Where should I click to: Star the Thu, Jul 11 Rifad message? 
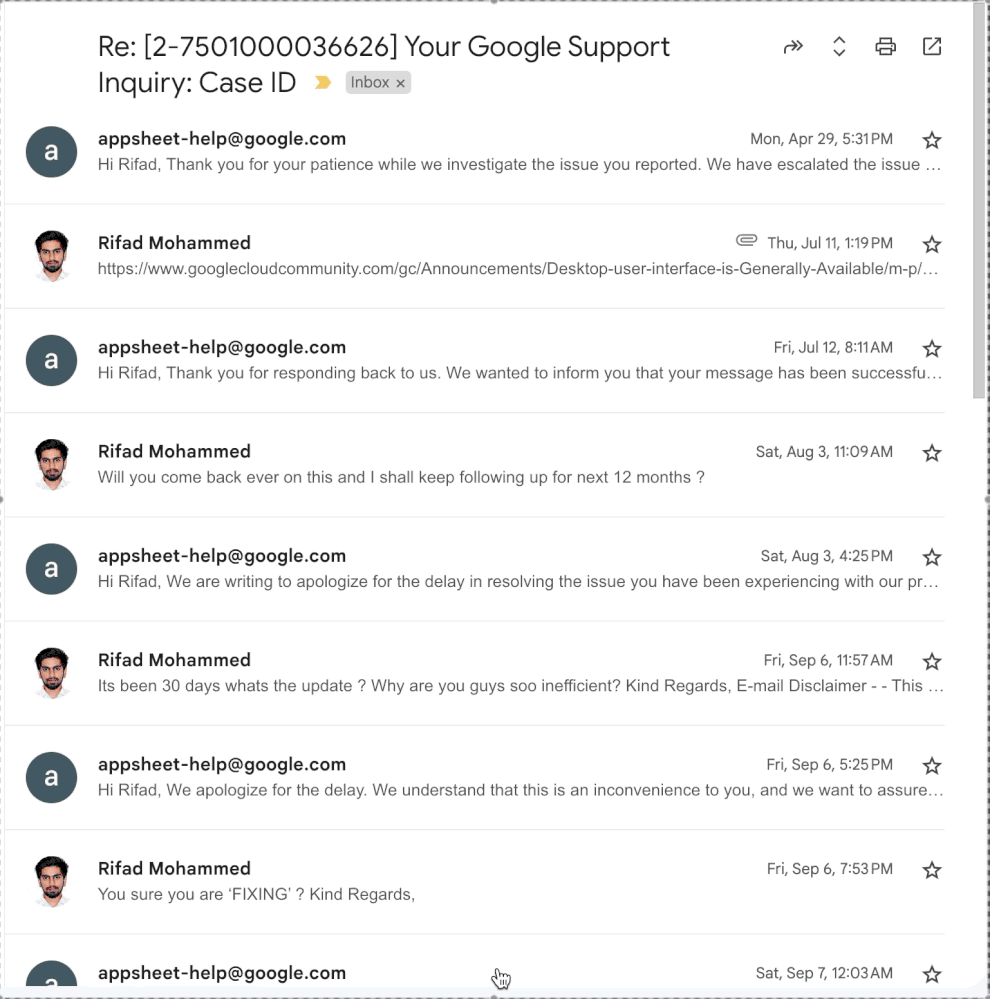pos(932,244)
